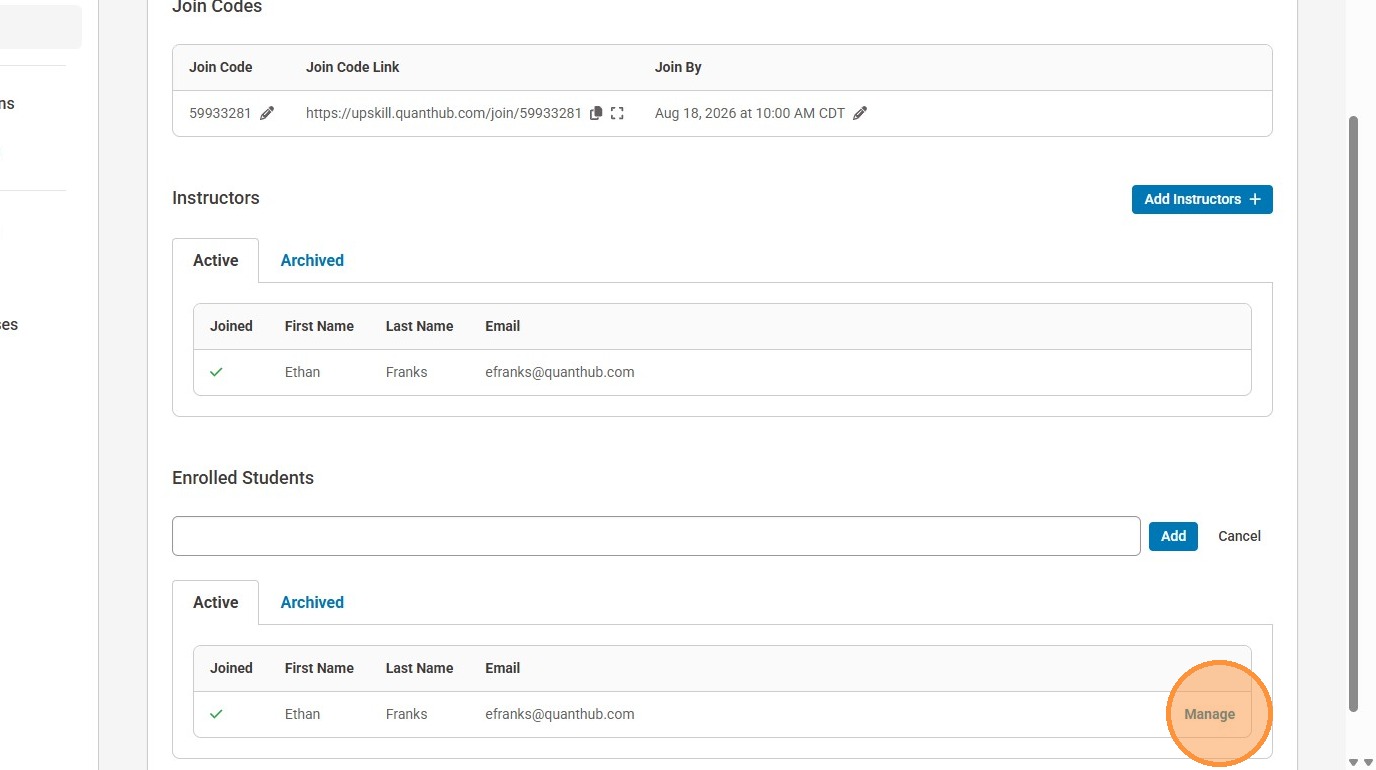Select the Active tab under Instructors
Screen dimensions: 1376x770
click(x=215, y=260)
